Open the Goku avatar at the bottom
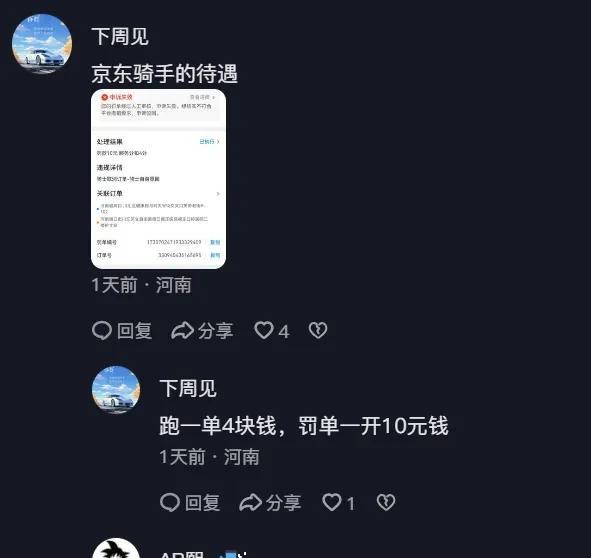 click(x=116, y=549)
